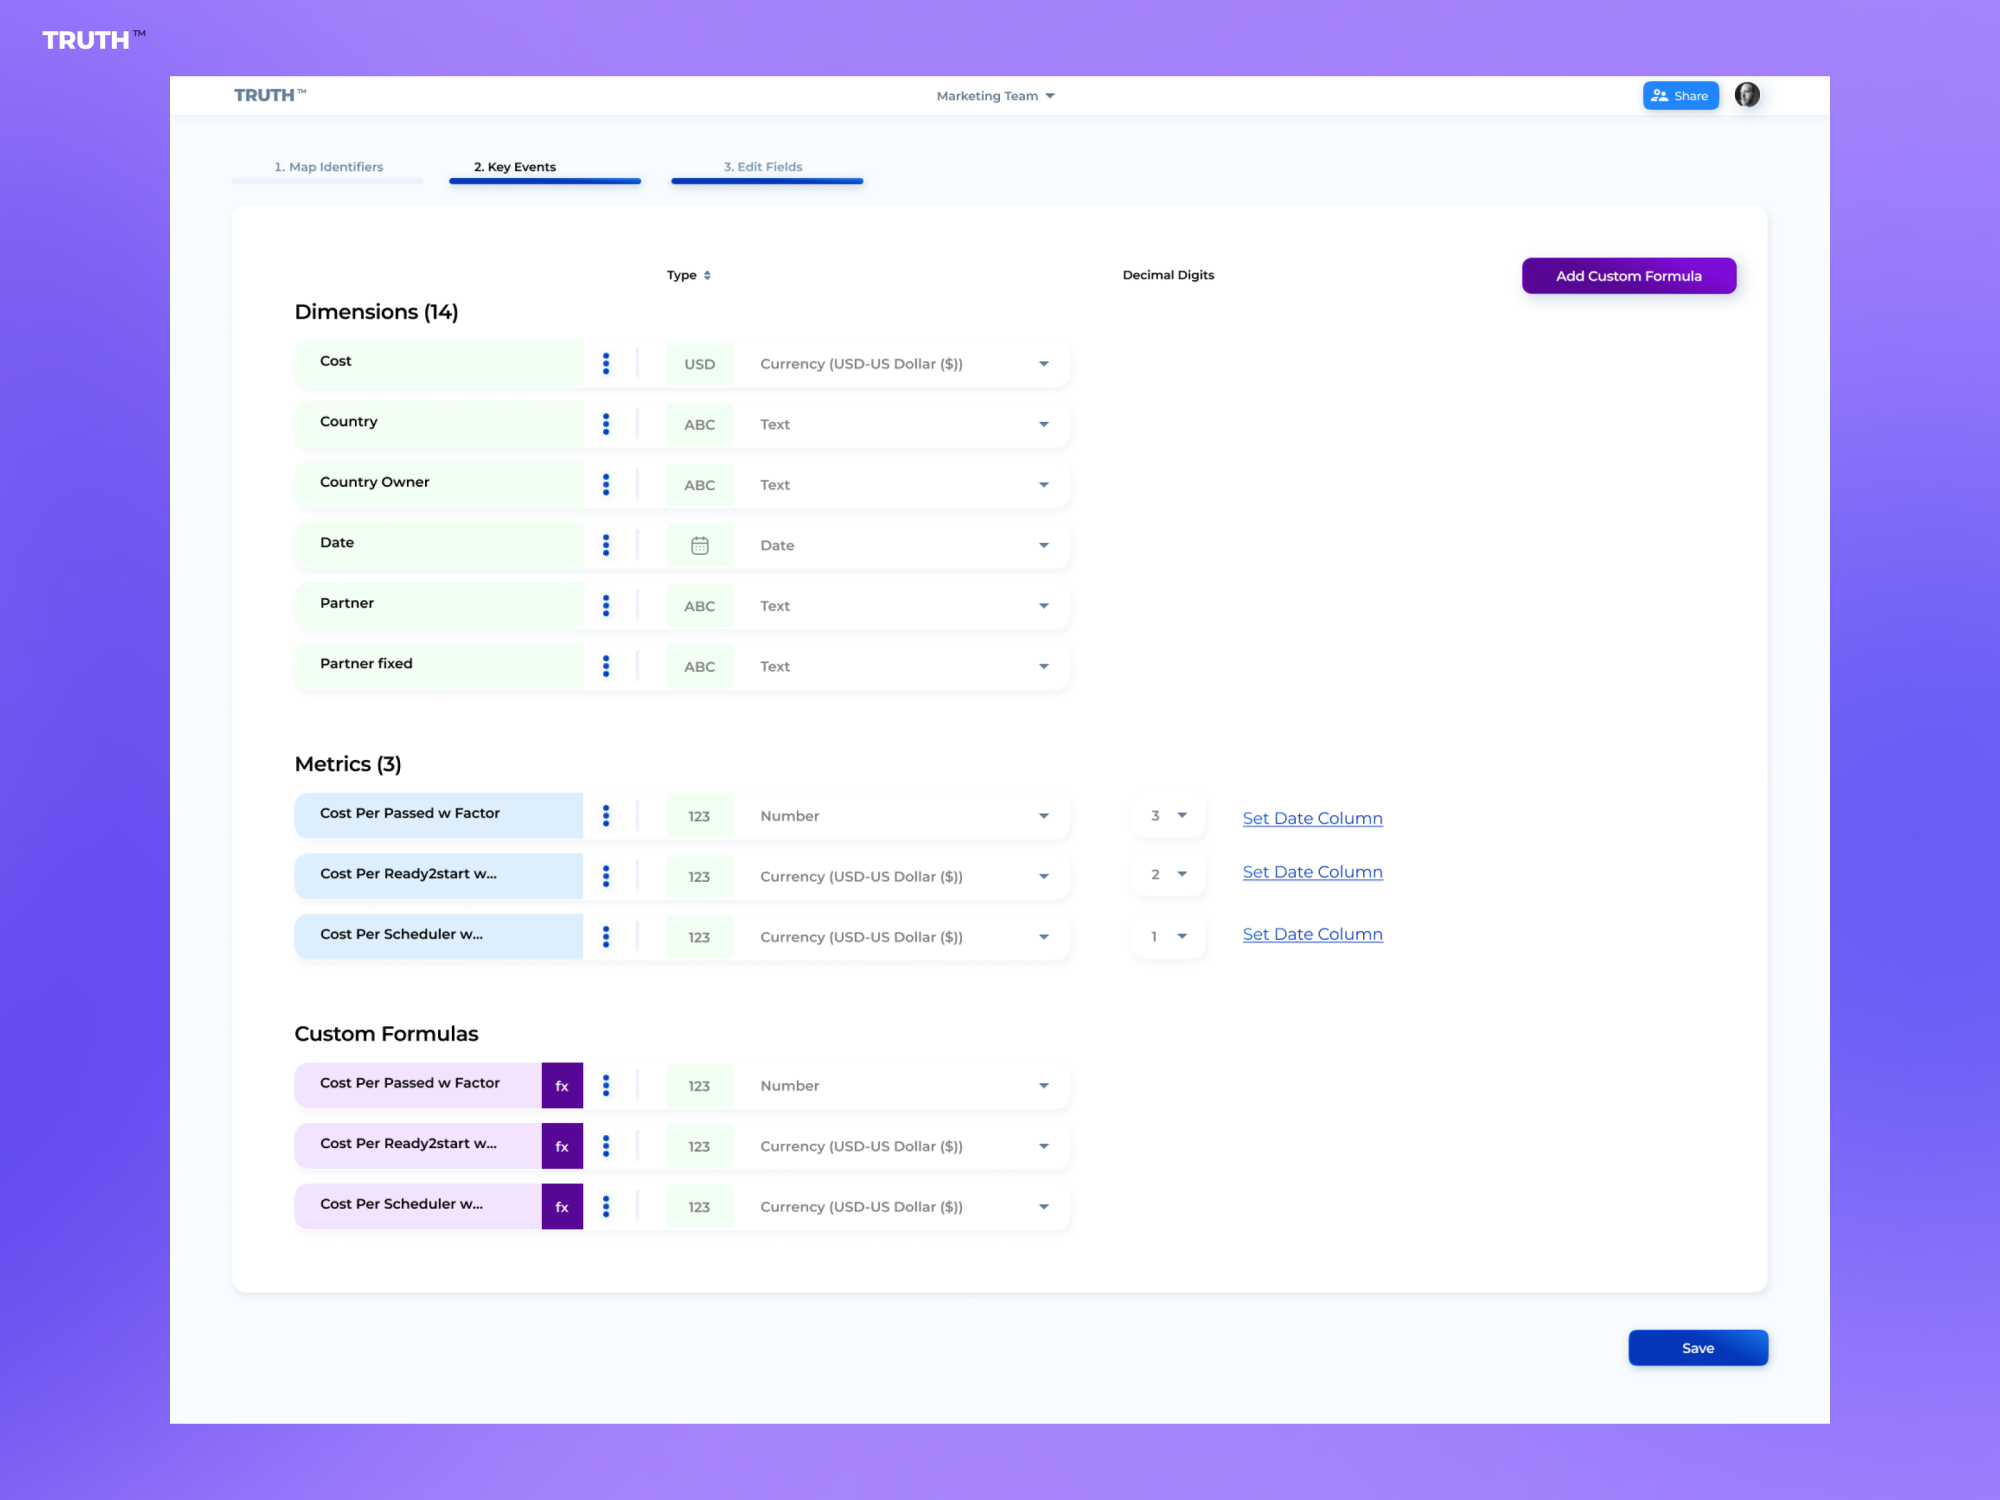2000x1500 pixels.
Task: Set Date Column for Cost Per Passed w Factor
Action: (1312, 818)
